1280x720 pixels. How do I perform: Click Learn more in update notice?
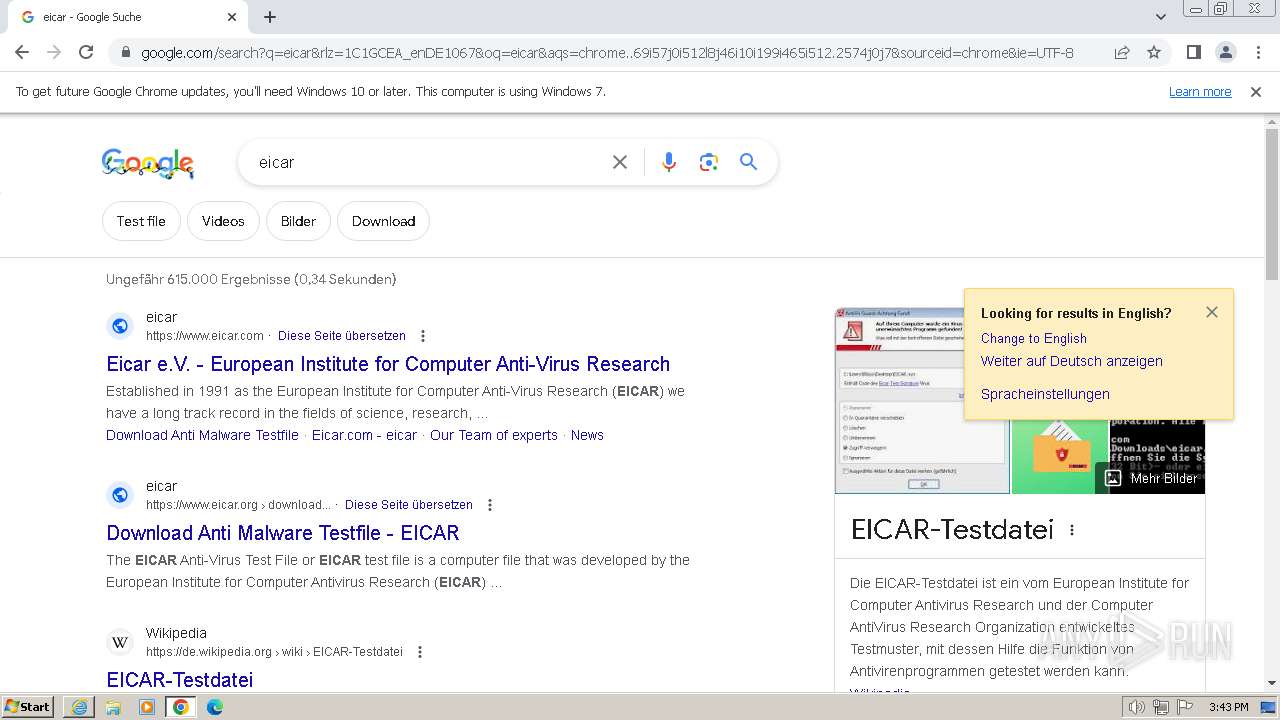click(x=1200, y=91)
